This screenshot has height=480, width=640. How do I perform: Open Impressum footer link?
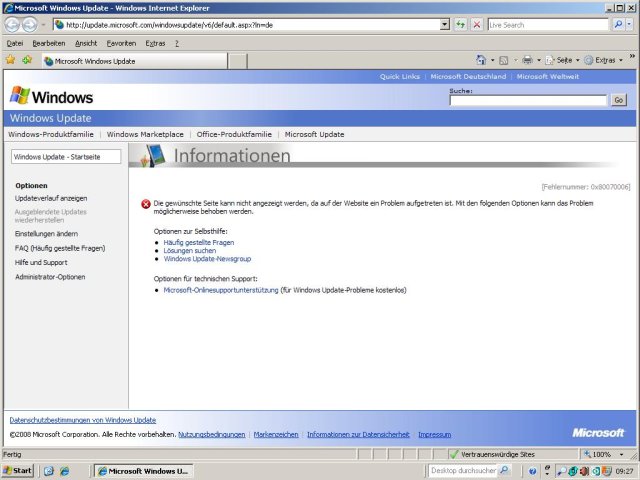click(x=435, y=435)
